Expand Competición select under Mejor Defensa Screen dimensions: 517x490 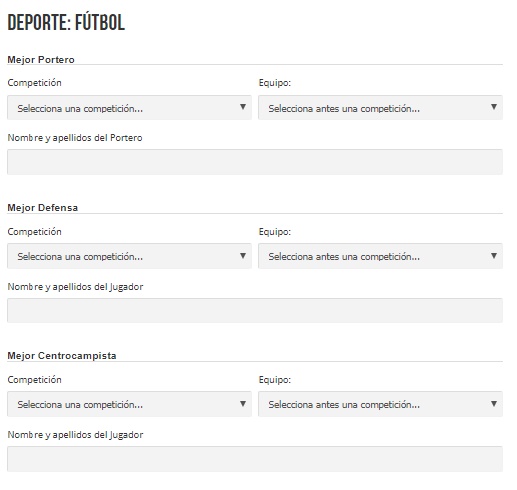pyautogui.click(x=129, y=256)
